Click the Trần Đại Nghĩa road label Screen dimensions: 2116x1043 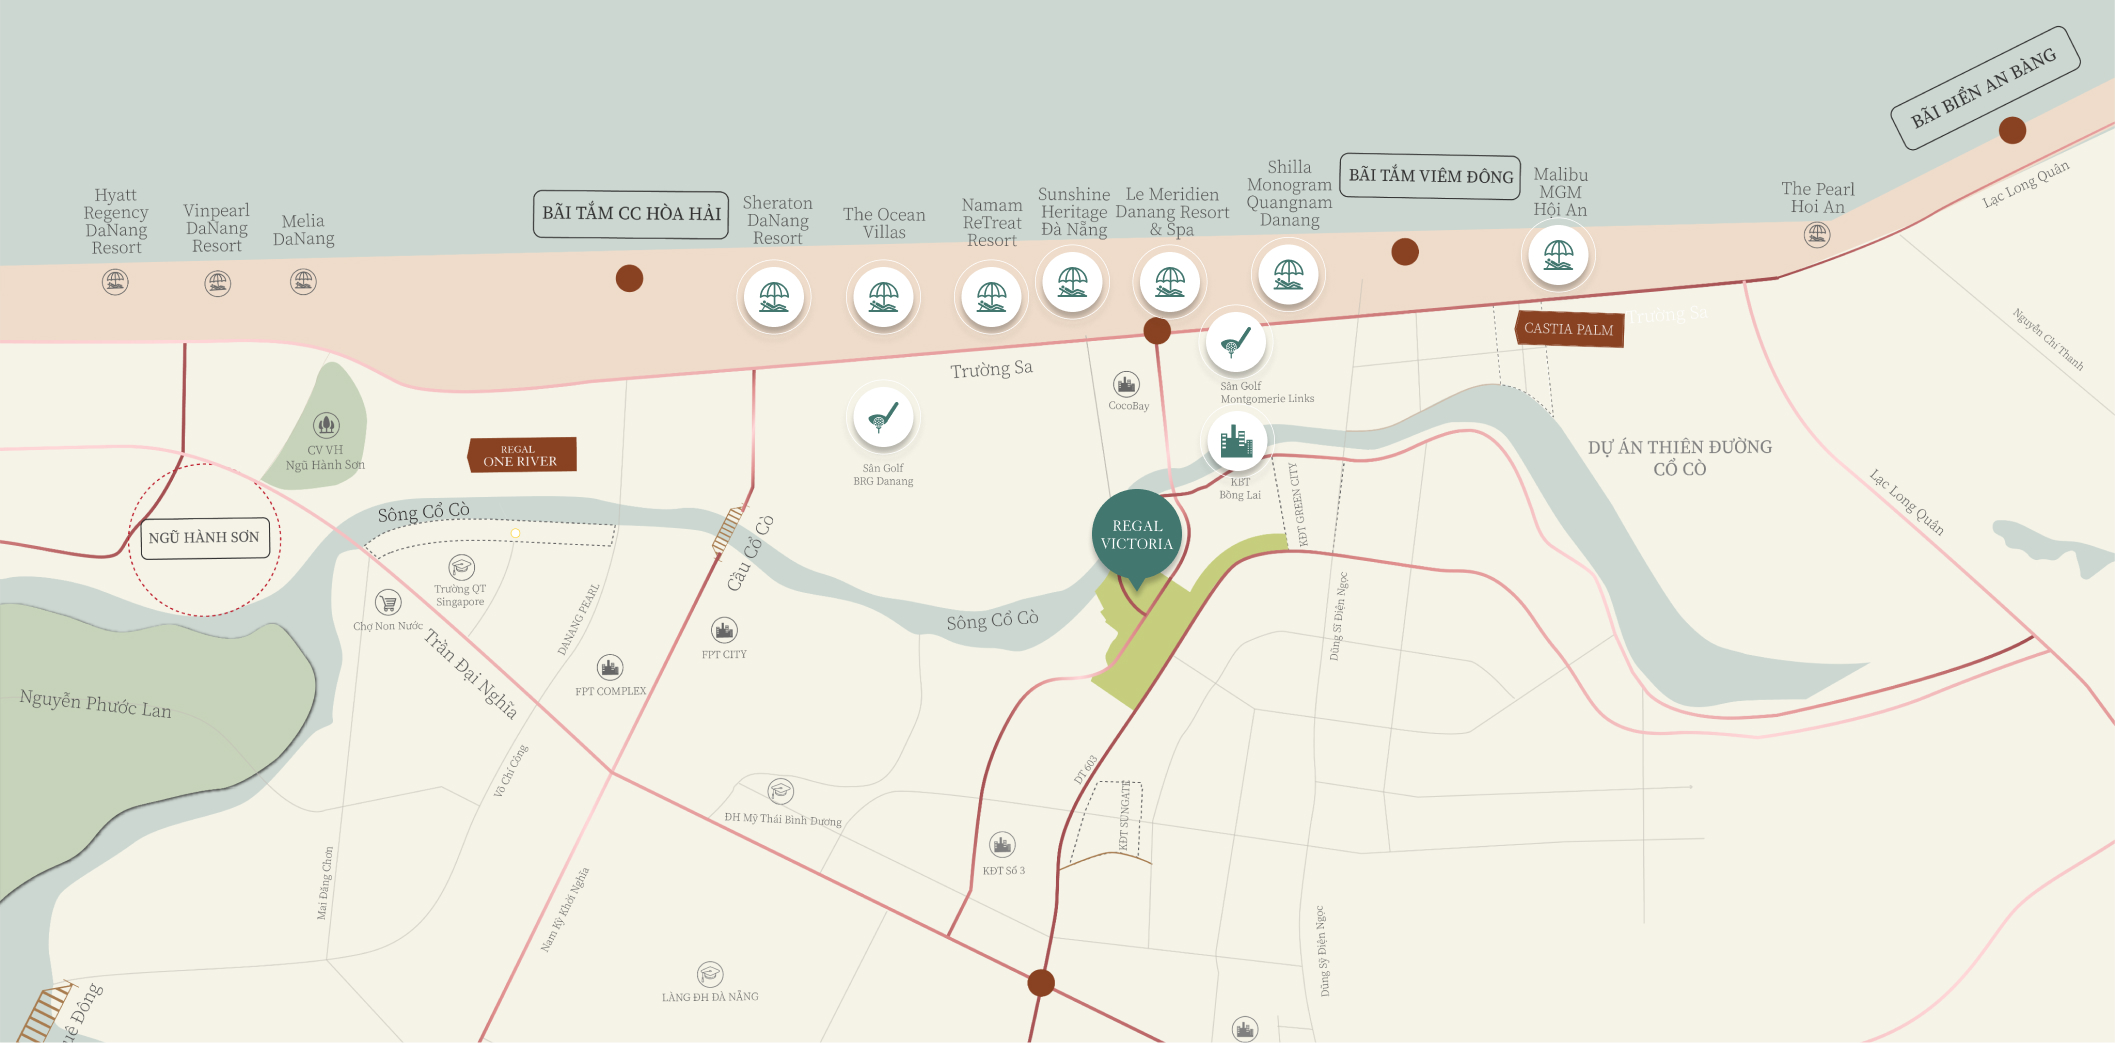point(471,674)
